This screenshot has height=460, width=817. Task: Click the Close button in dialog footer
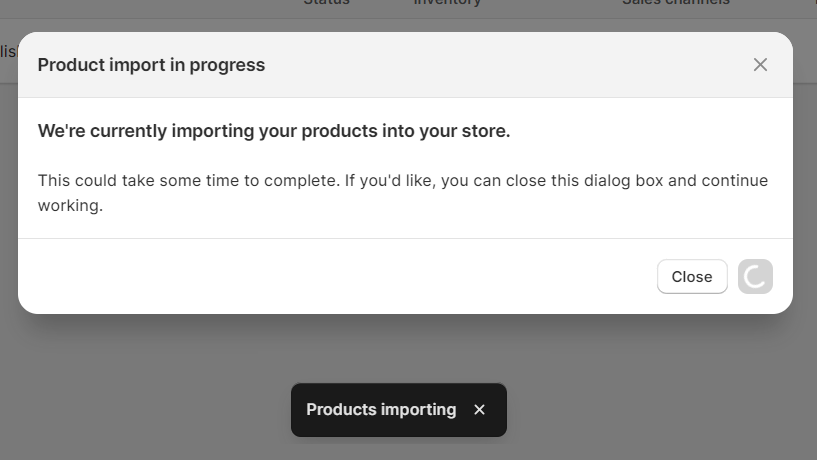coord(692,277)
